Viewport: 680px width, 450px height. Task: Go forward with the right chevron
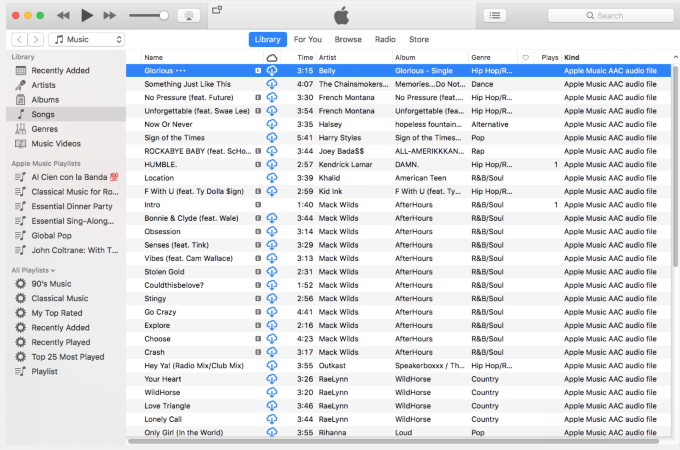click(x=36, y=39)
